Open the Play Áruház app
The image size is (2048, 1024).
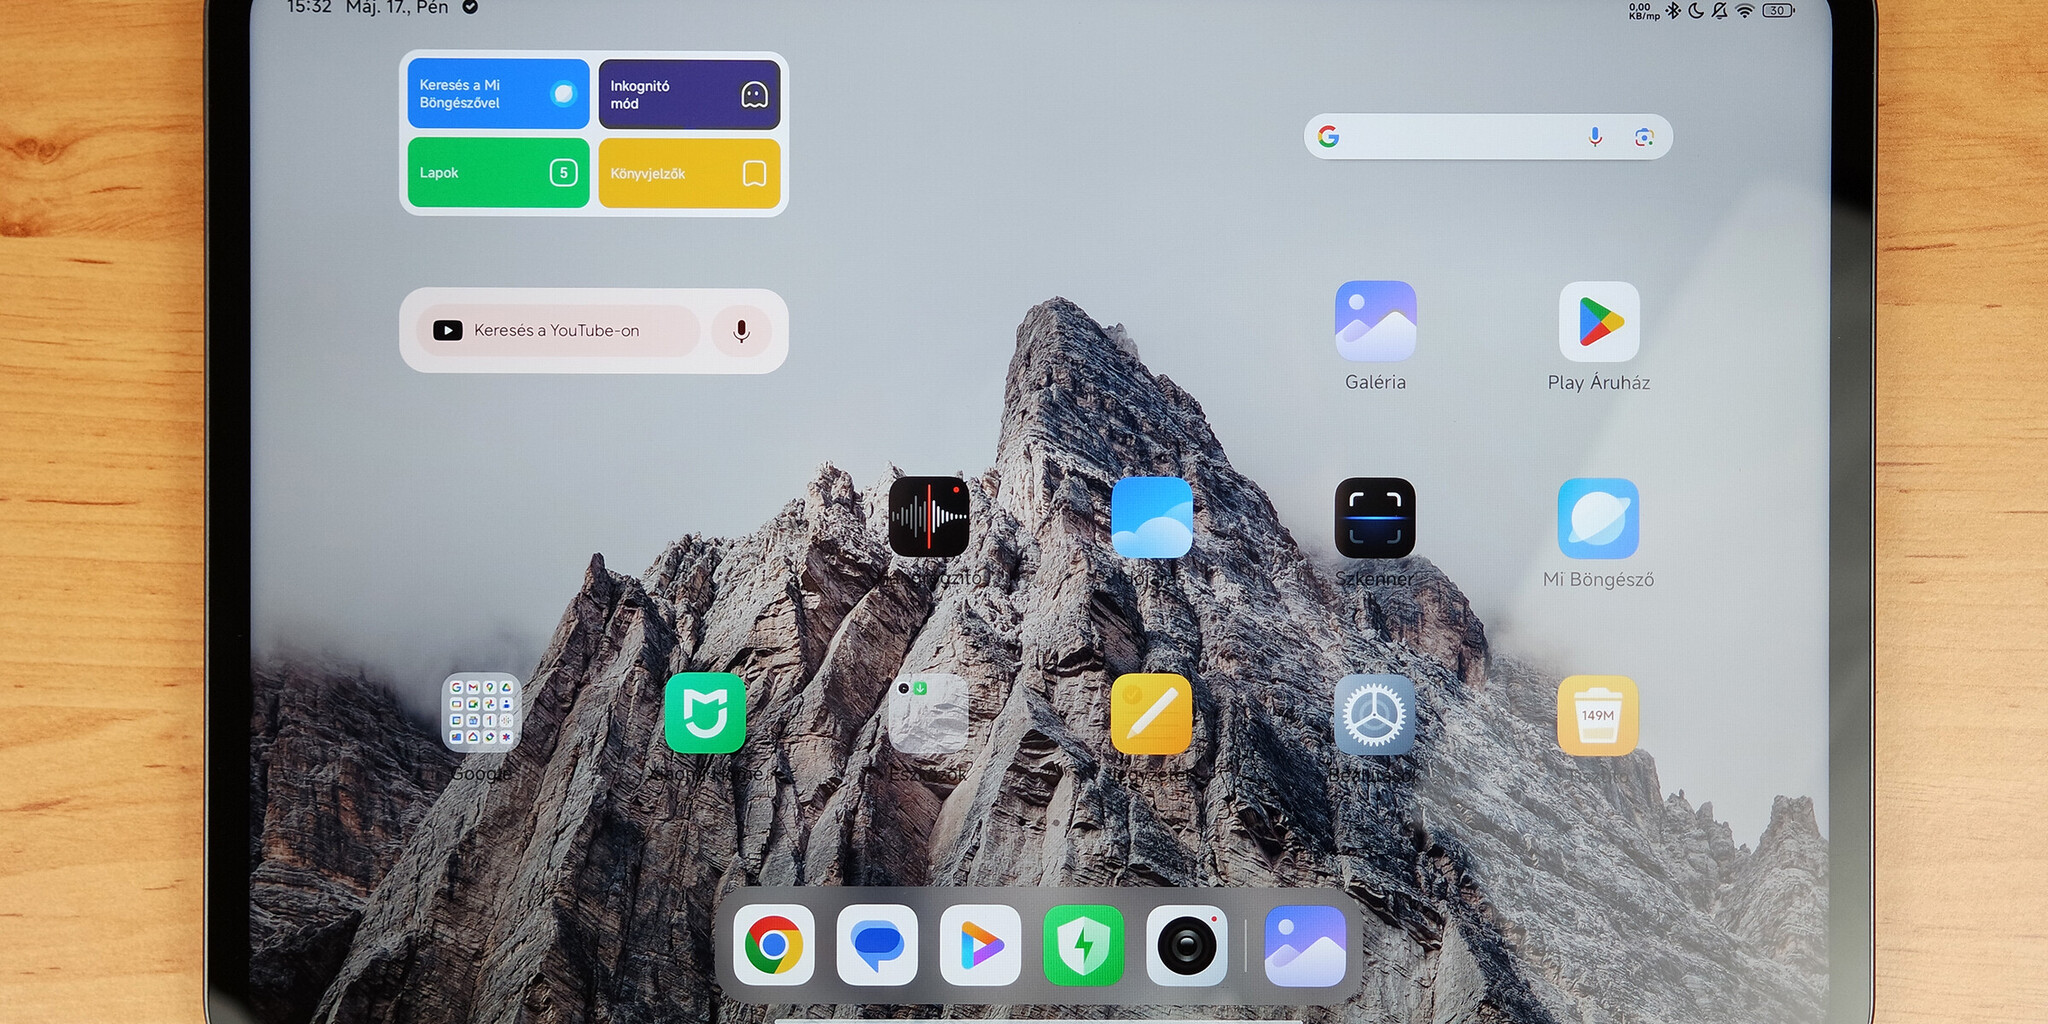1599,321
